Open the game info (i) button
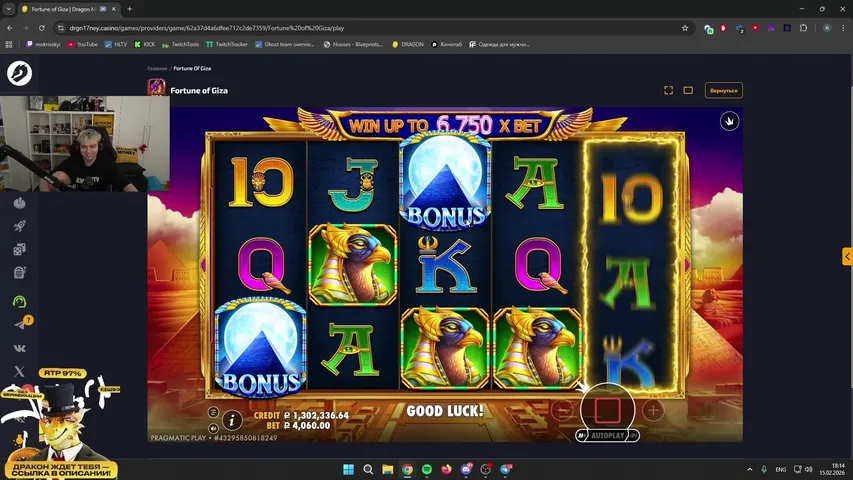853x480 pixels. coord(231,420)
